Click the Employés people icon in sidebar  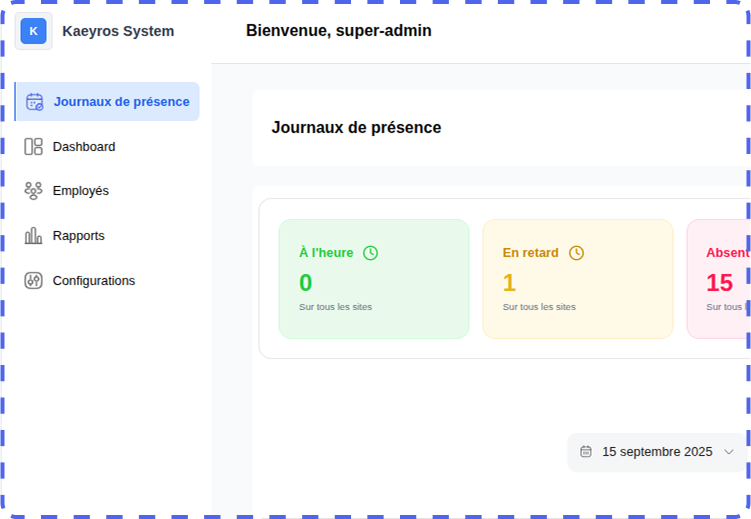pos(33,190)
